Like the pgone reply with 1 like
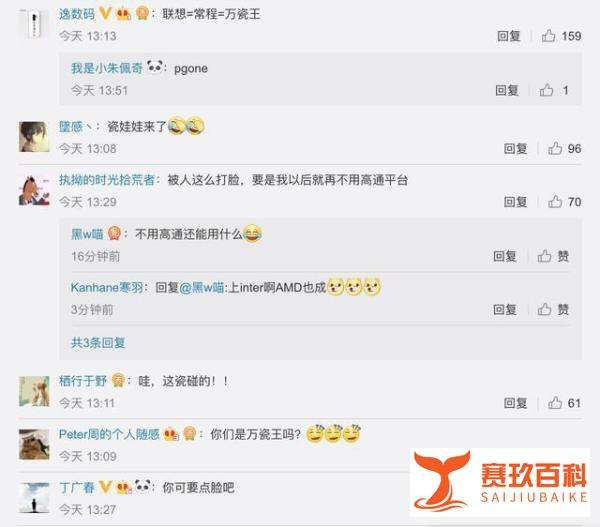 (546, 90)
